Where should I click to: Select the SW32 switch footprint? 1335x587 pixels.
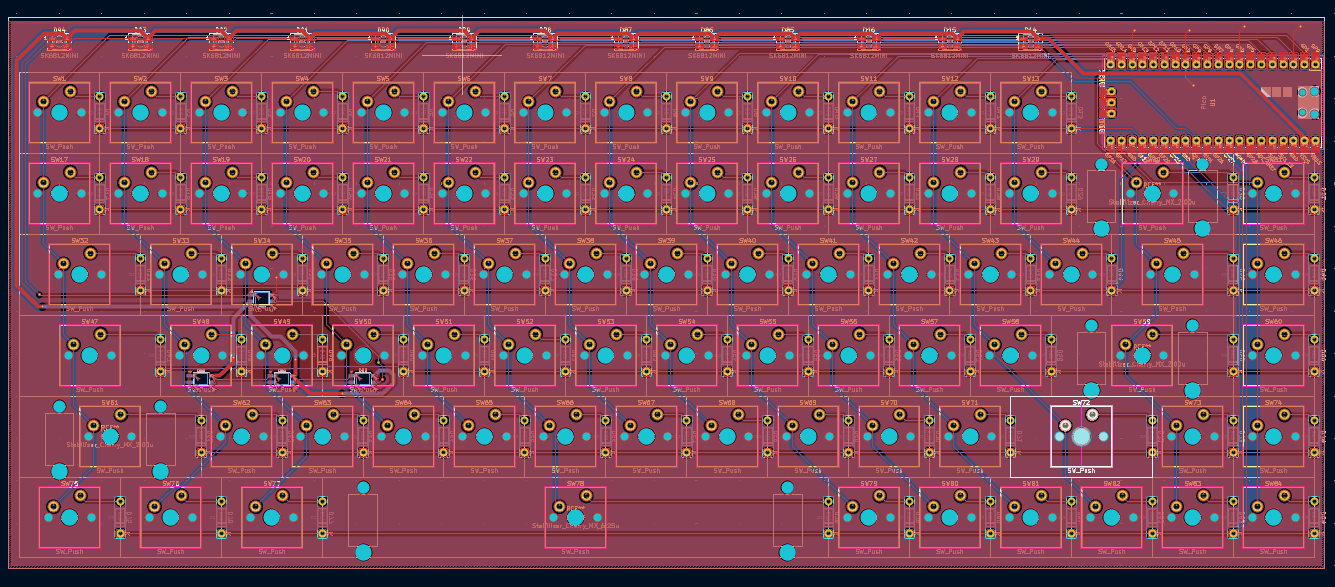80,274
